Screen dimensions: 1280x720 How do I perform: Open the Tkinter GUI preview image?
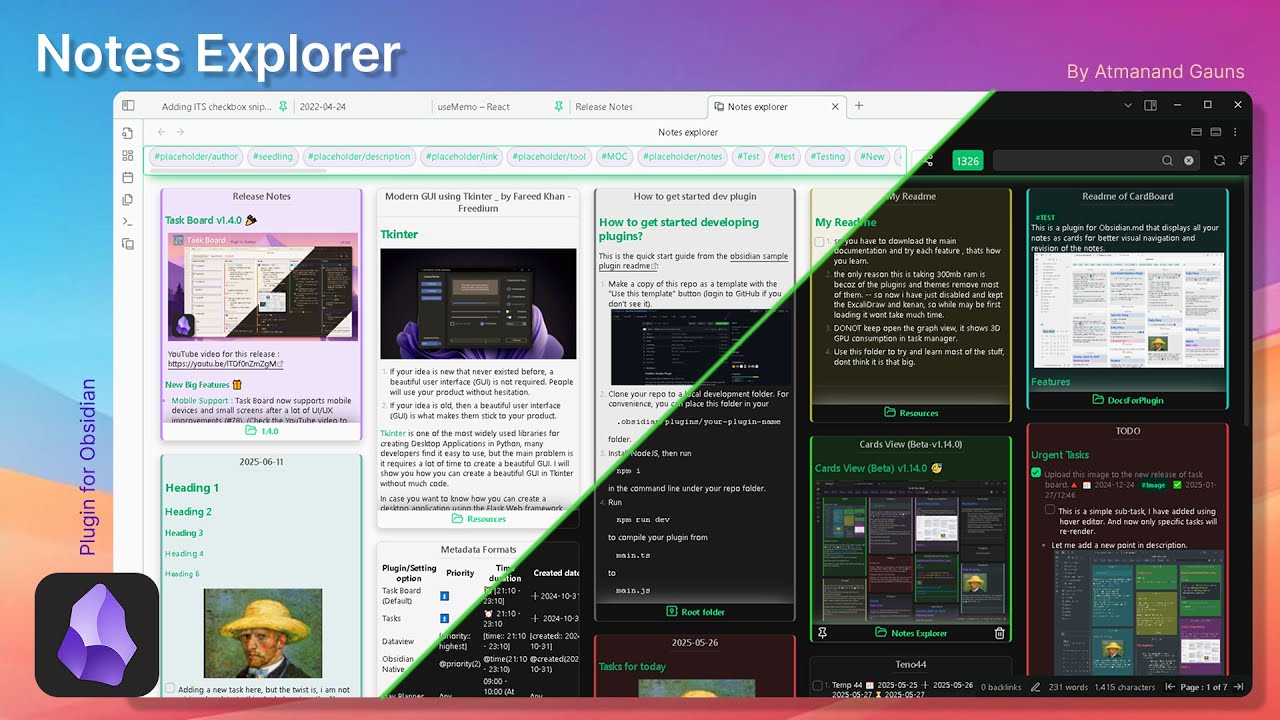click(x=478, y=304)
